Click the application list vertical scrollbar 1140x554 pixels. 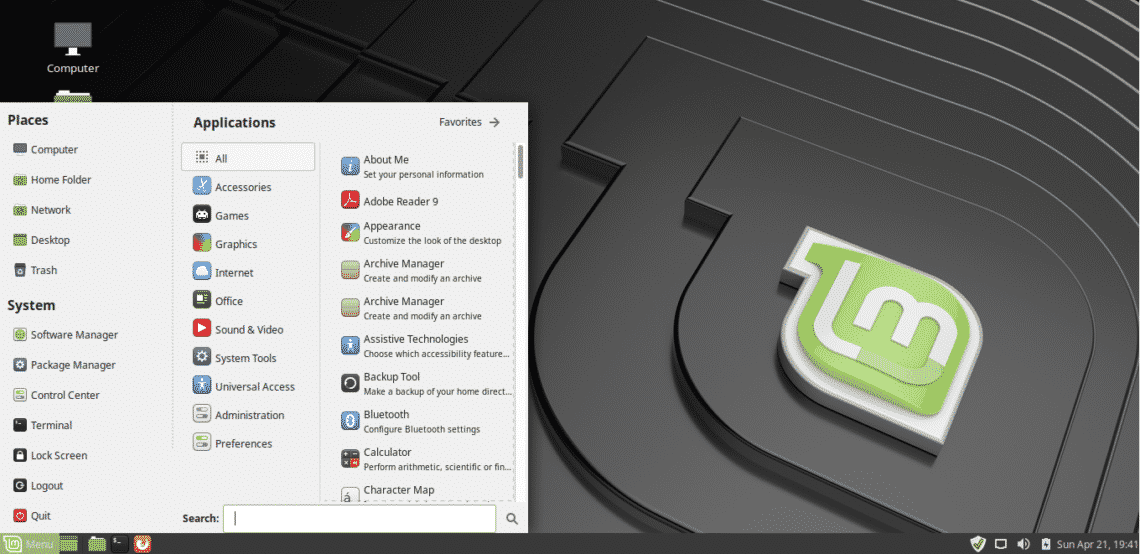(x=520, y=162)
